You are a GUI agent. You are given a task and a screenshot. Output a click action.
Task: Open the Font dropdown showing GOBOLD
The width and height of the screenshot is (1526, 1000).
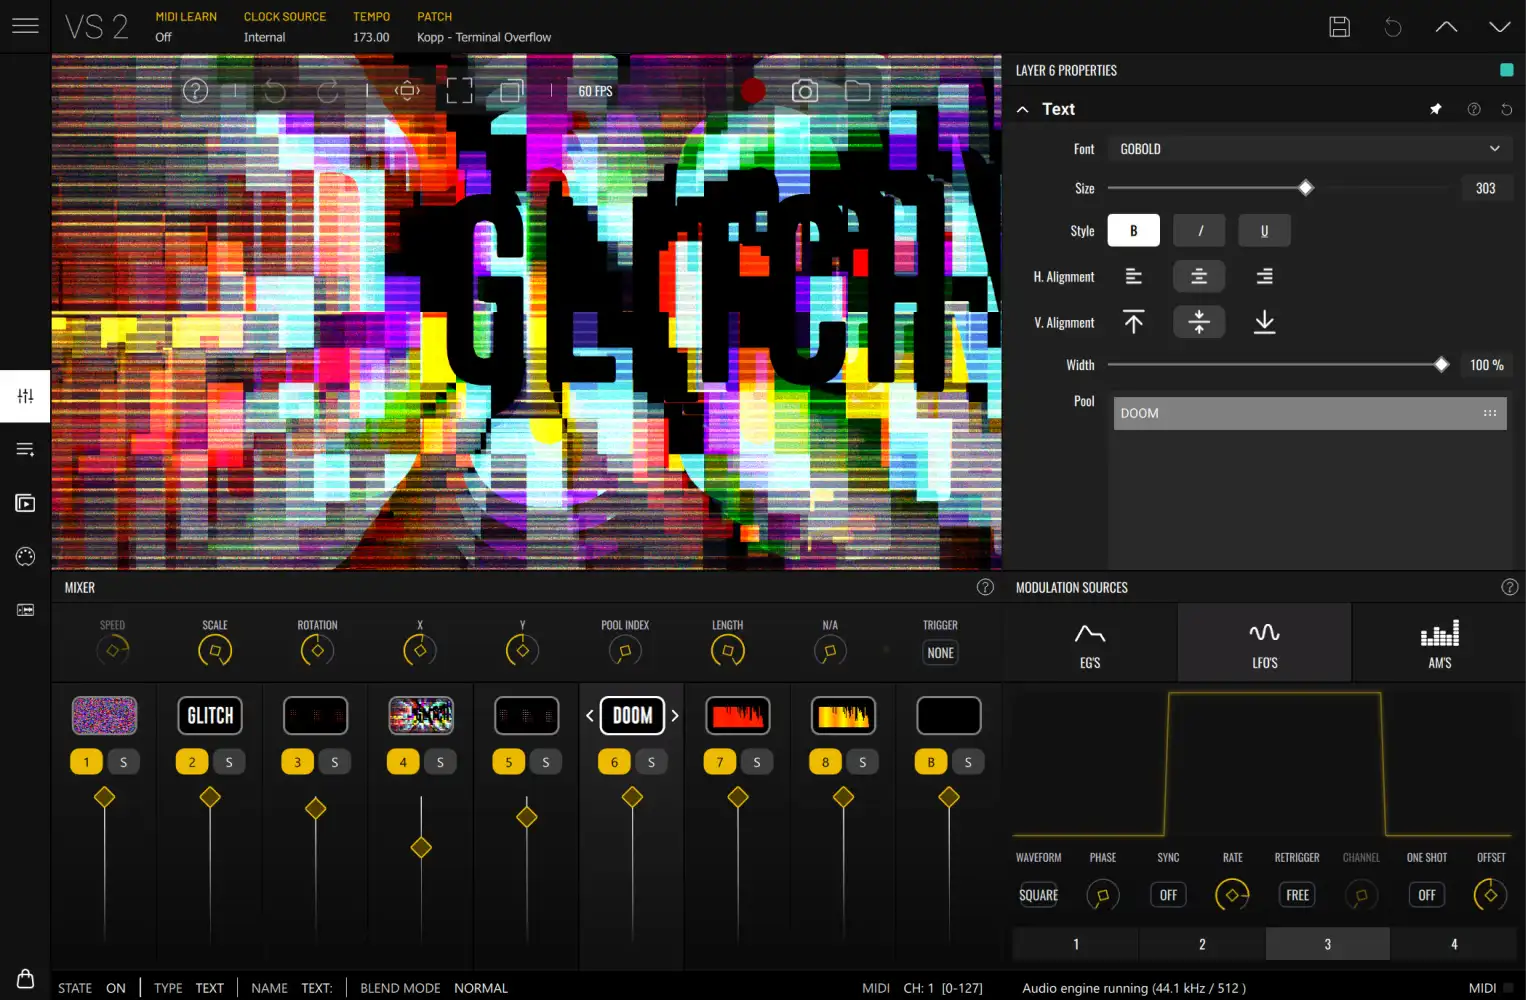point(1309,148)
